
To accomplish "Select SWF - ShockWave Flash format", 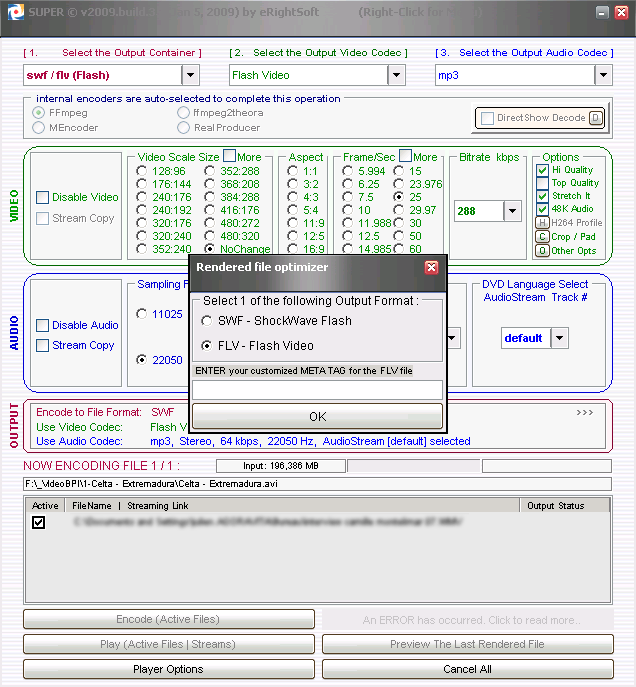I will point(206,321).
